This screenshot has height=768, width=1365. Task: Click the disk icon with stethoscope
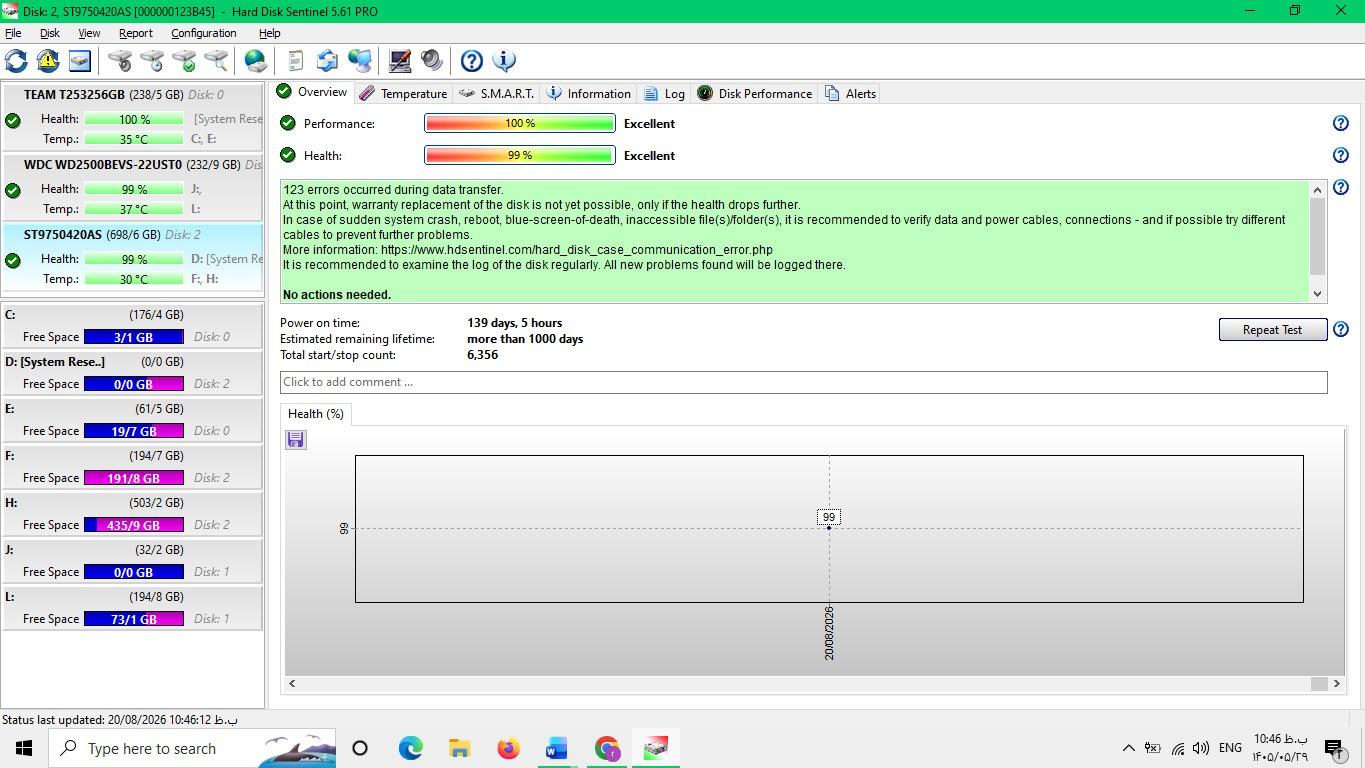coord(120,61)
